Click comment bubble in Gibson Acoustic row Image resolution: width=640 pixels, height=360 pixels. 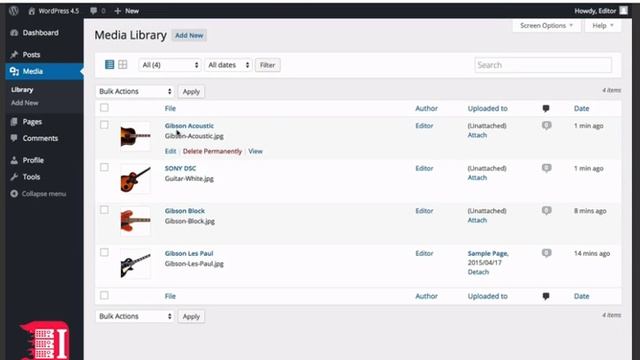[x=547, y=126]
